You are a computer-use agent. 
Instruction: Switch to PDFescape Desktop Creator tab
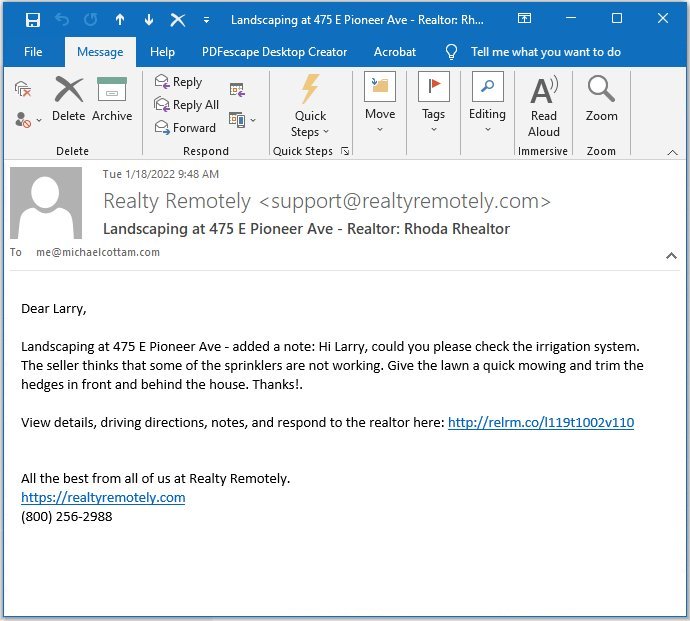pyautogui.click(x=275, y=52)
